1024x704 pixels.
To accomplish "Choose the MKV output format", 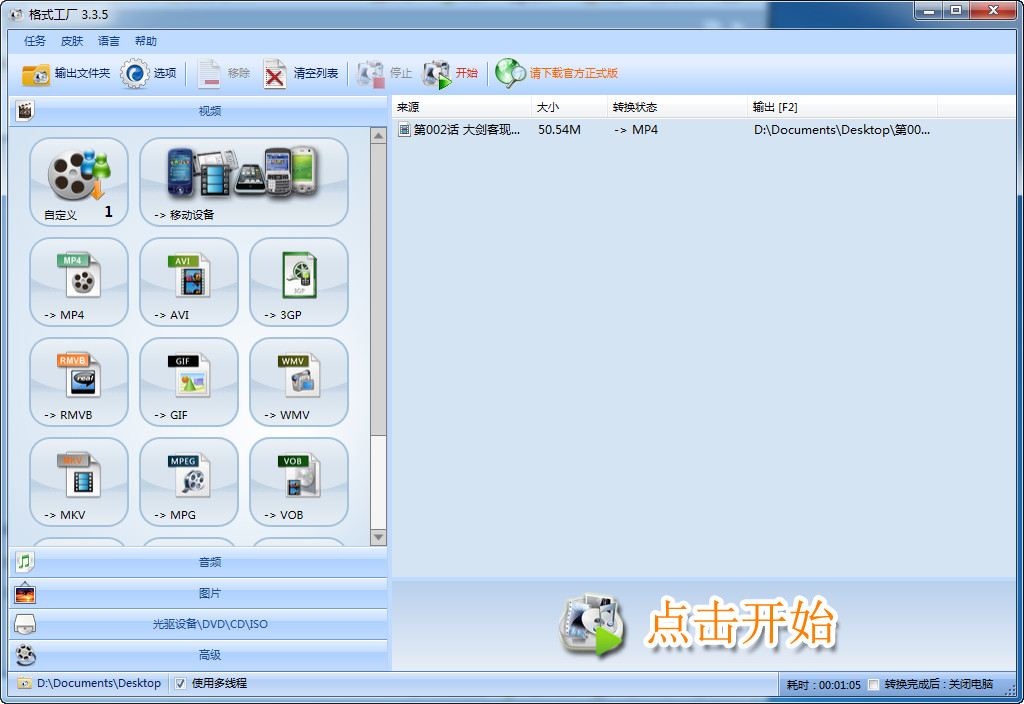I will click(x=79, y=482).
